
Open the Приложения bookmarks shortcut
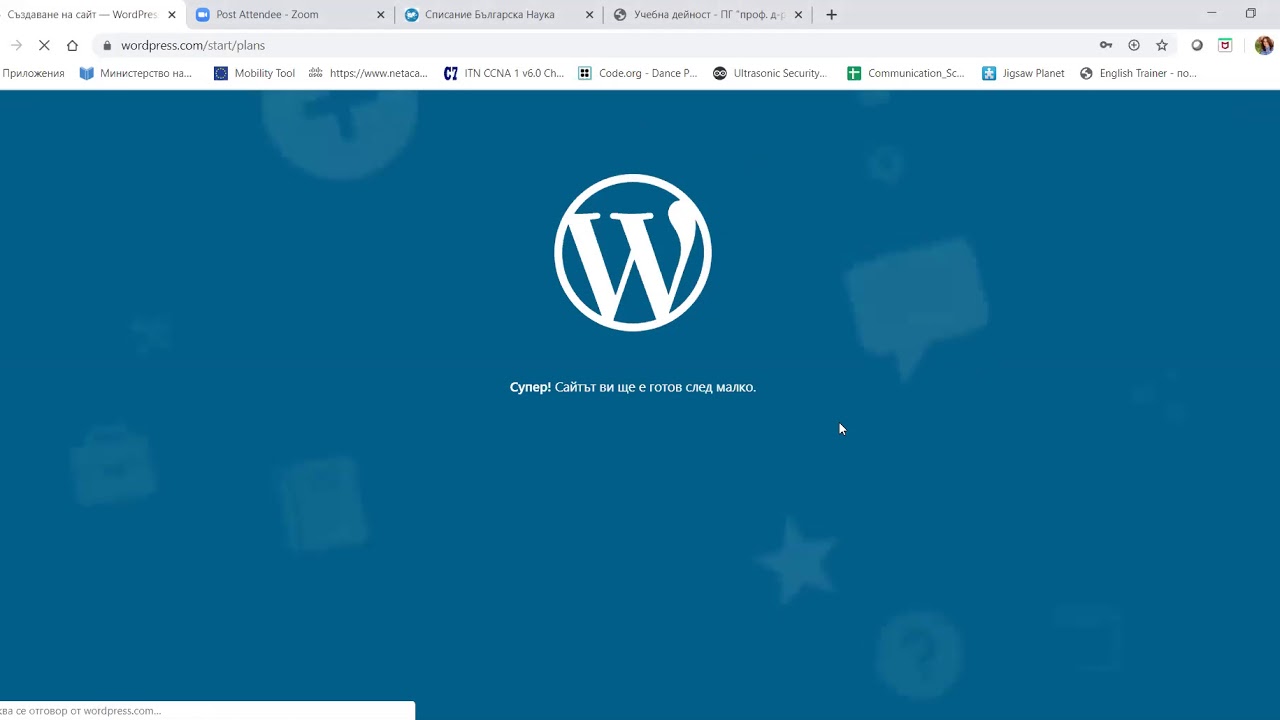coord(33,73)
